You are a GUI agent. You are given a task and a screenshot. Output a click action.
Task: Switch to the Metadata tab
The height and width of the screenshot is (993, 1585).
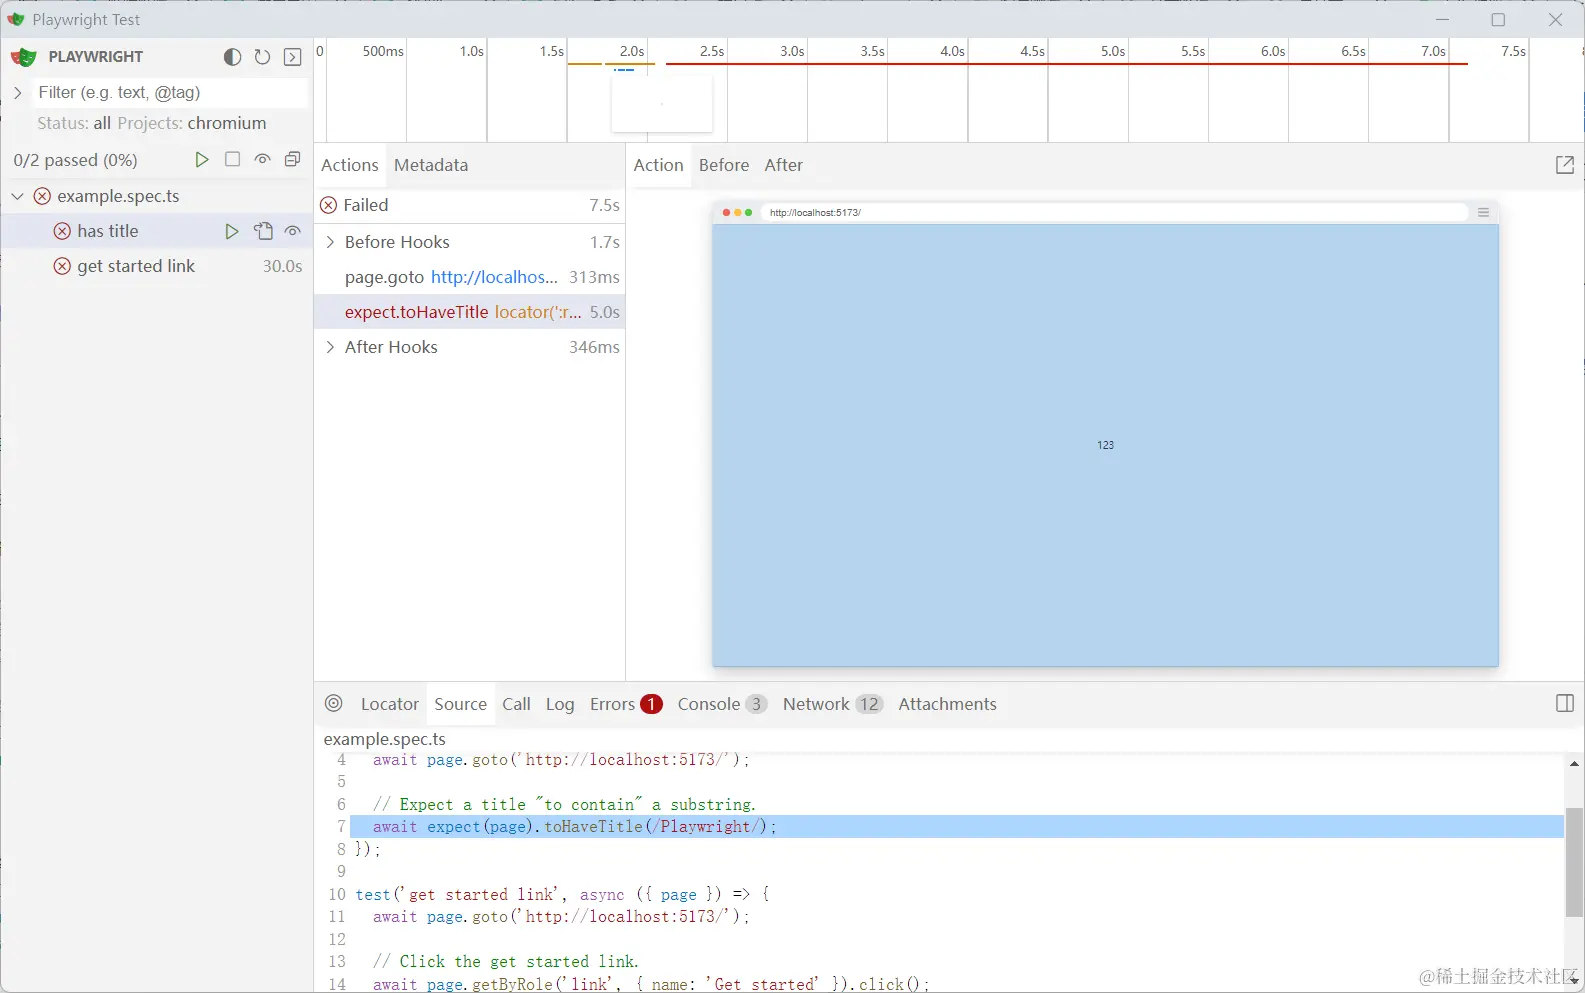[x=431, y=165]
